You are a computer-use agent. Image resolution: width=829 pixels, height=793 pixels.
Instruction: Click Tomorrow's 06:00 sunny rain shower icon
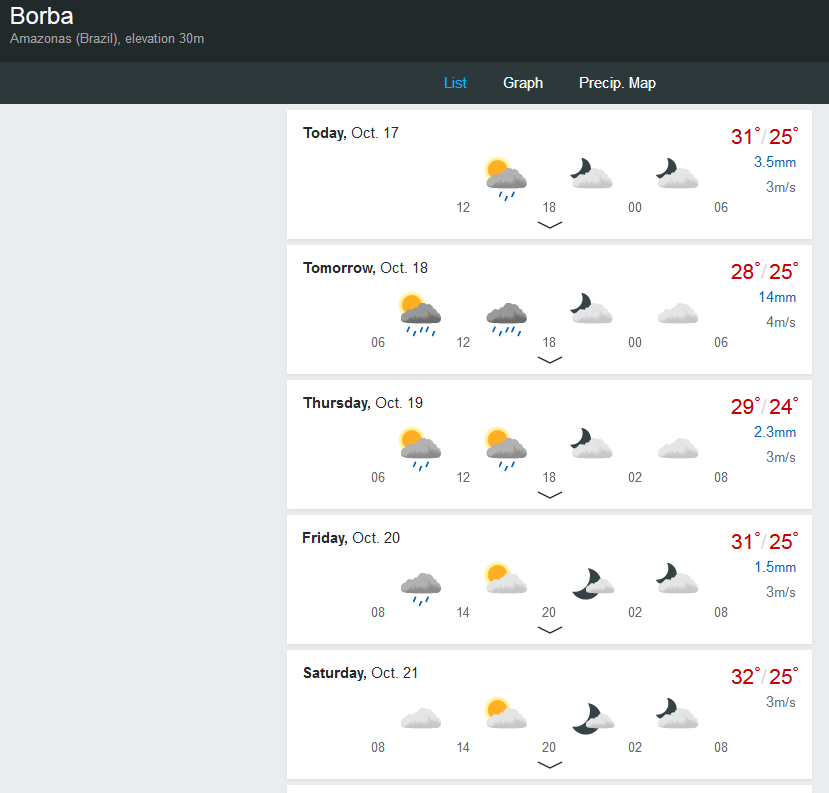[x=420, y=313]
